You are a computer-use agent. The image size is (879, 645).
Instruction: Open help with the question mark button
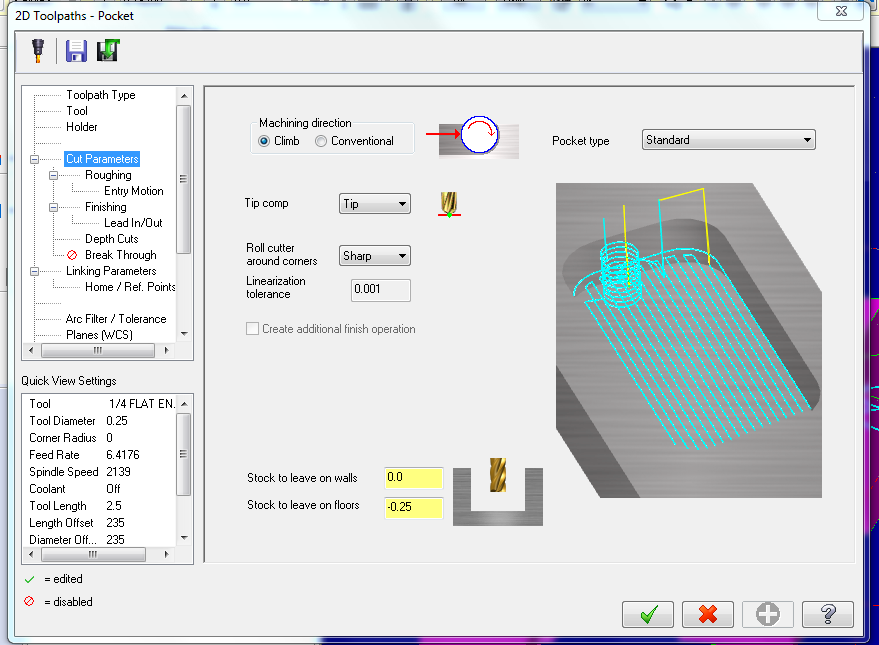click(x=827, y=614)
